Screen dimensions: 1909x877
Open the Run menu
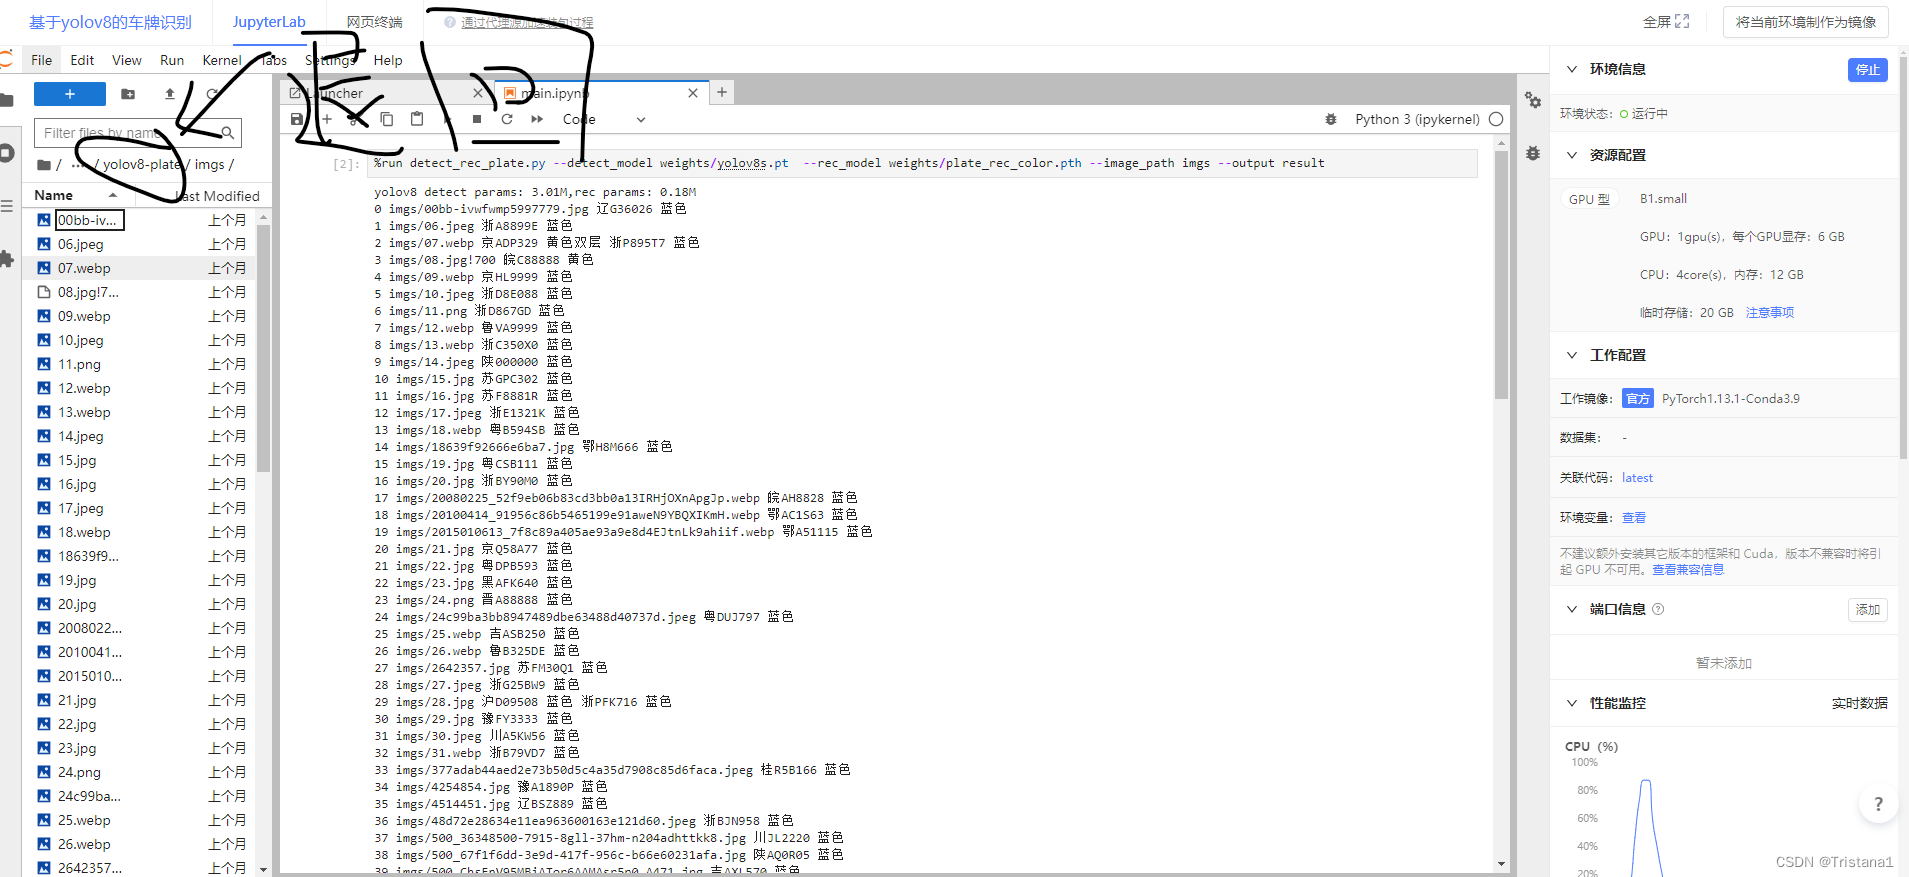coord(172,60)
